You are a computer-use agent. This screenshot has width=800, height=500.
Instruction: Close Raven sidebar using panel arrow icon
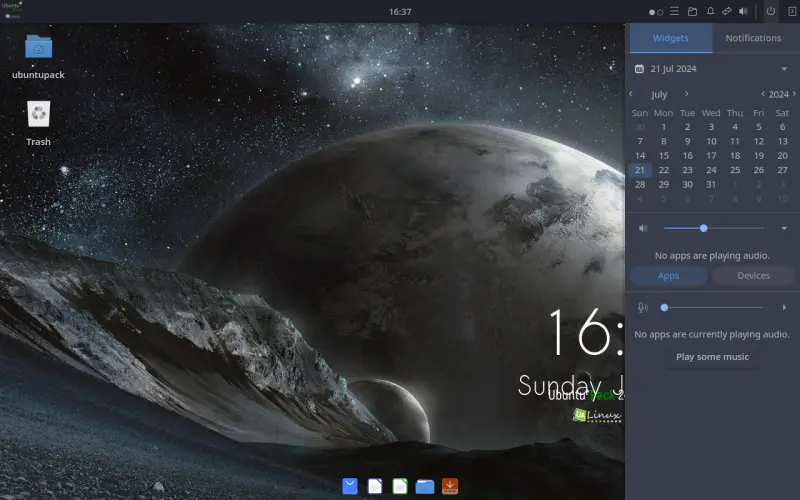(x=792, y=11)
